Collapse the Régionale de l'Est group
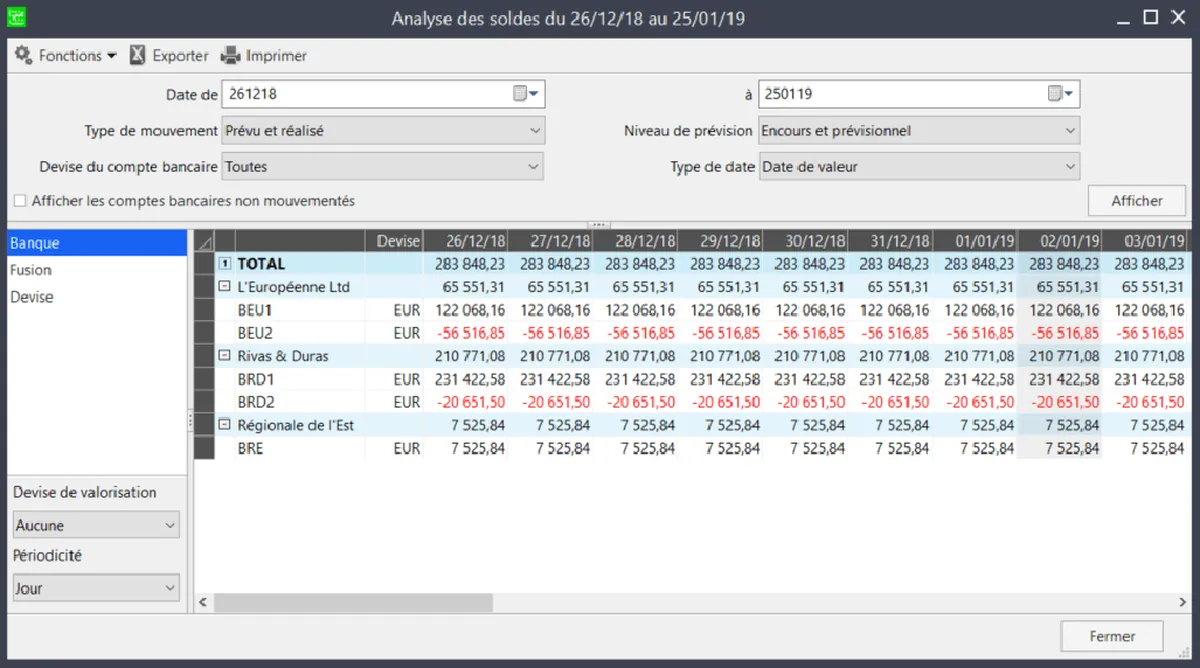 coord(225,425)
